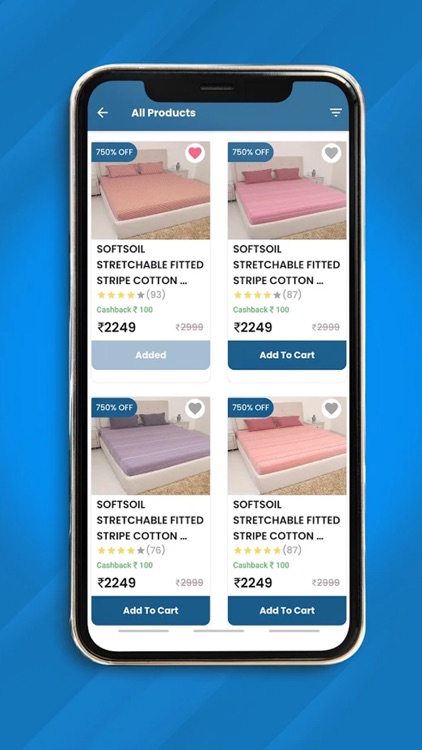Tap the back arrow icon
This screenshot has height=750, width=422.
pos(102,113)
